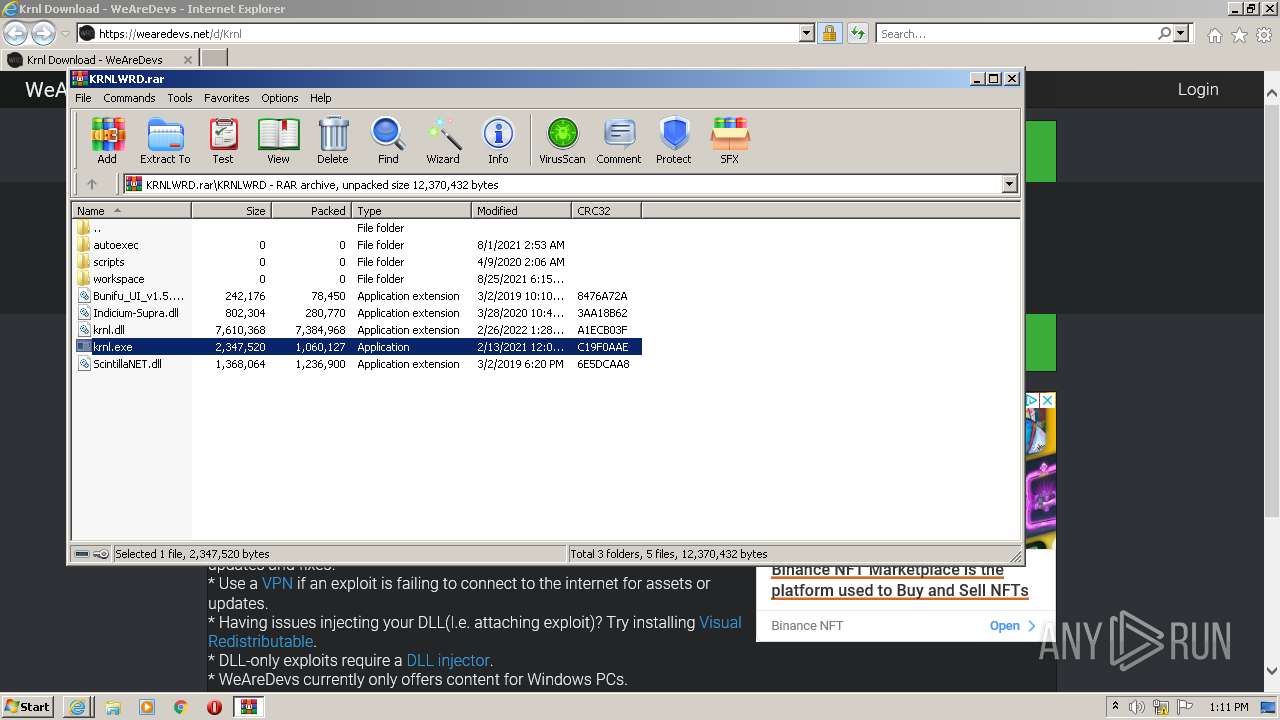Click the browser Back button

[x=16, y=33]
